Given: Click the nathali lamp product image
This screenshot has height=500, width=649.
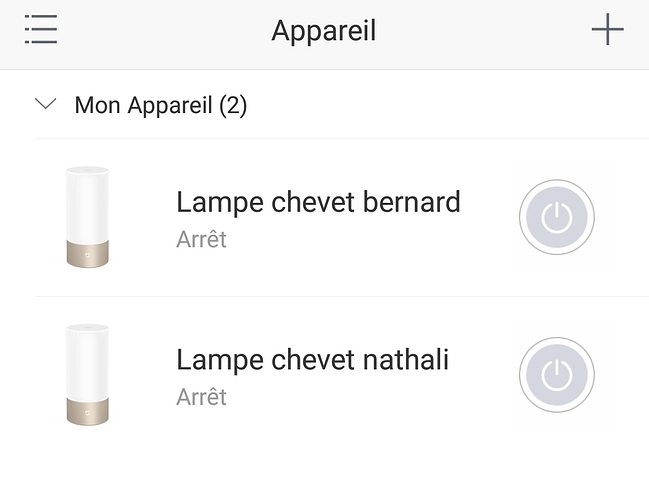Looking at the screenshot, I should click(x=87, y=375).
